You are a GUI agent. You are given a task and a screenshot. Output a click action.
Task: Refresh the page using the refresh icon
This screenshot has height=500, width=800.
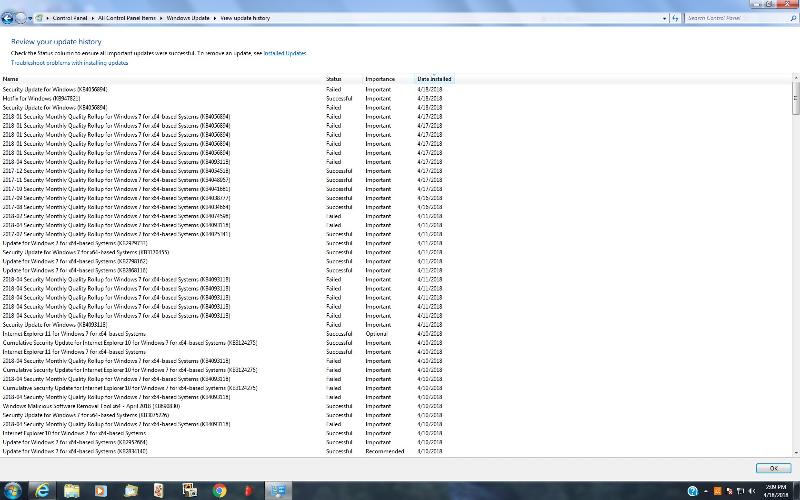[676, 18]
